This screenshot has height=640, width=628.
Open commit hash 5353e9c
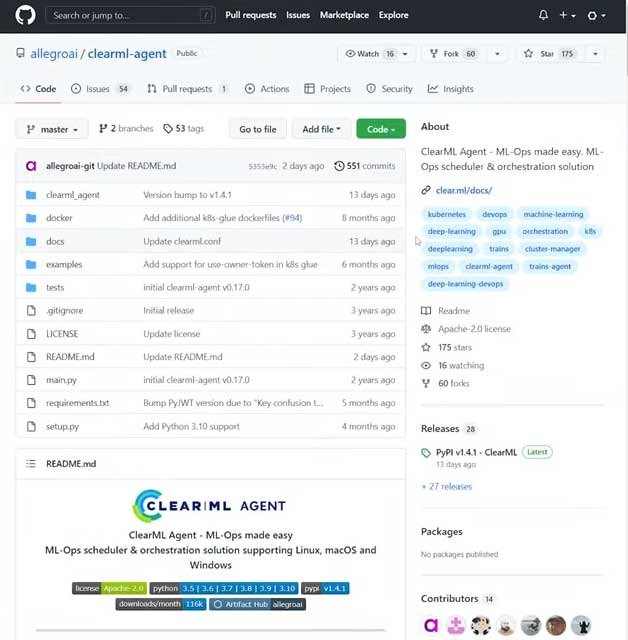point(262,167)
